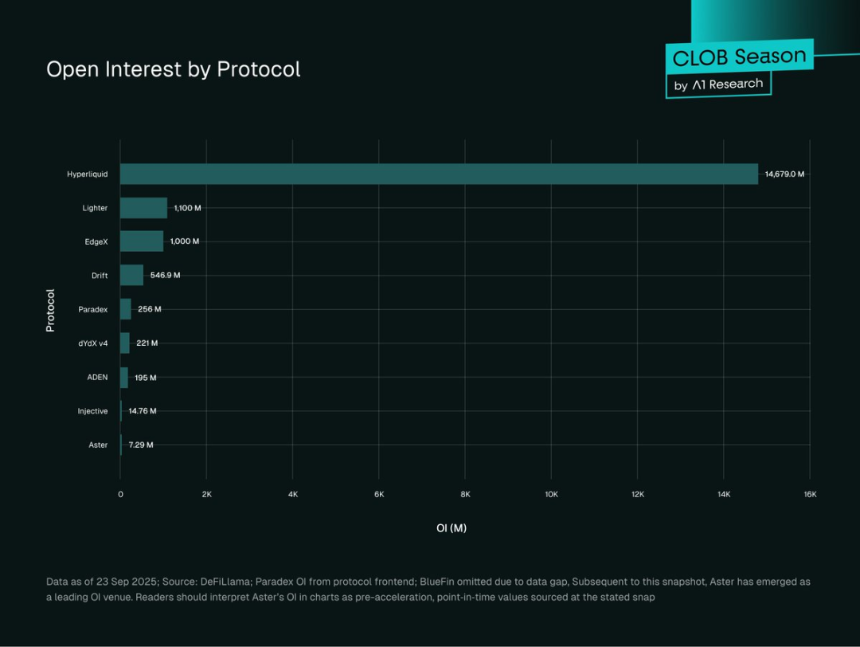Click the 1,100 M value label
This screenshot has width=860, height=647.
[188, 208]
